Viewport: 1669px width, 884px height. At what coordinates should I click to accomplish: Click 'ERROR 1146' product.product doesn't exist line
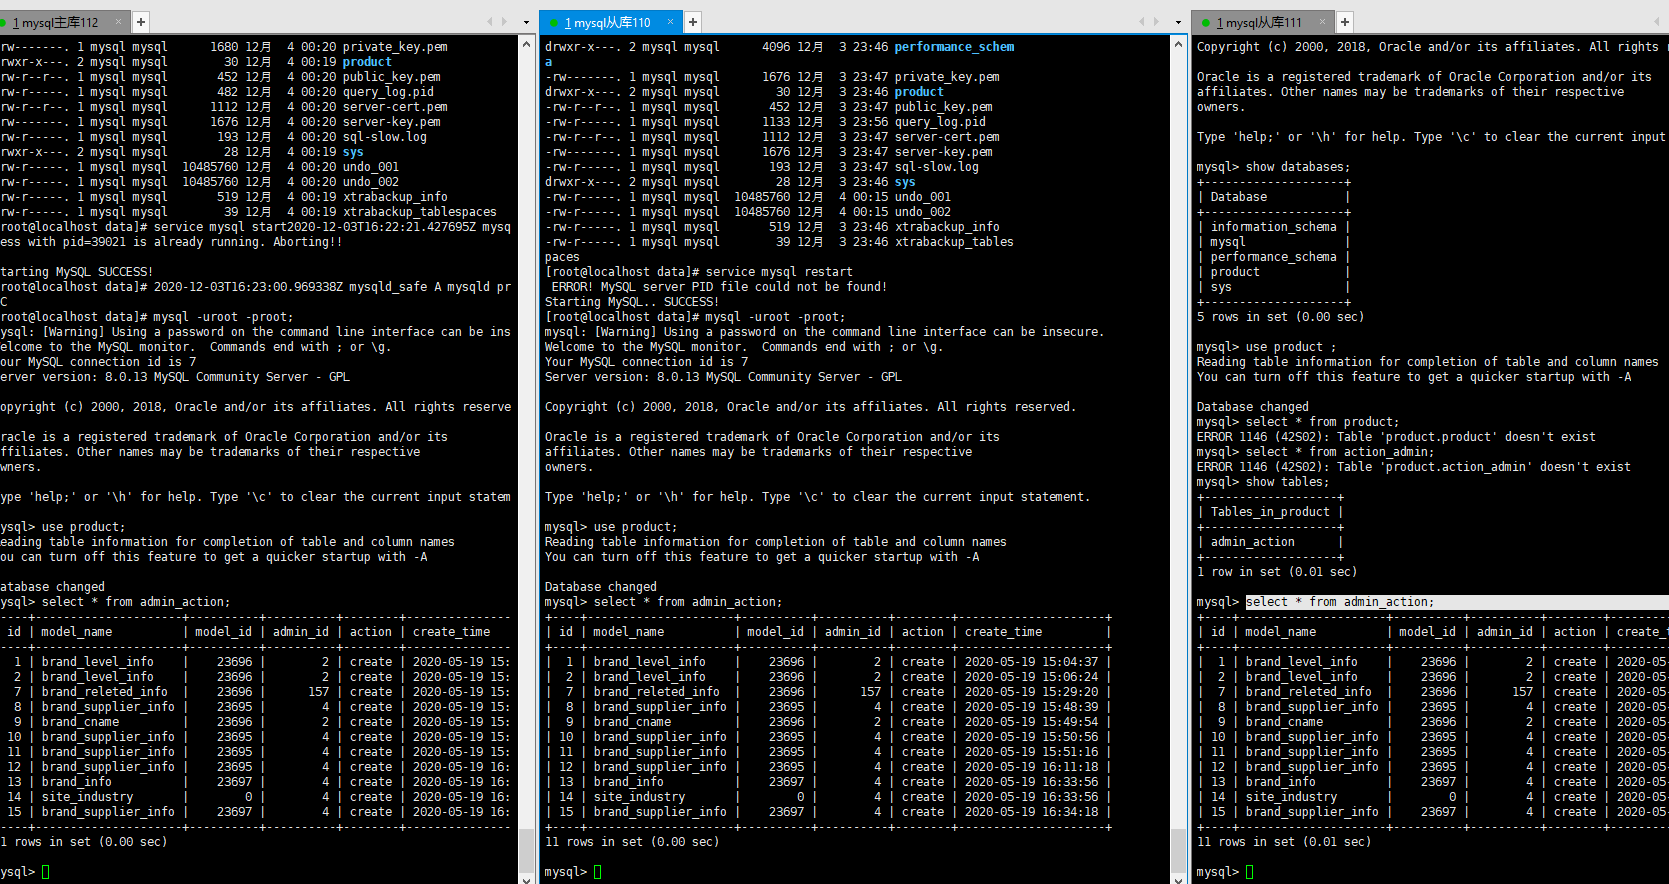[x=1396, y=437]
